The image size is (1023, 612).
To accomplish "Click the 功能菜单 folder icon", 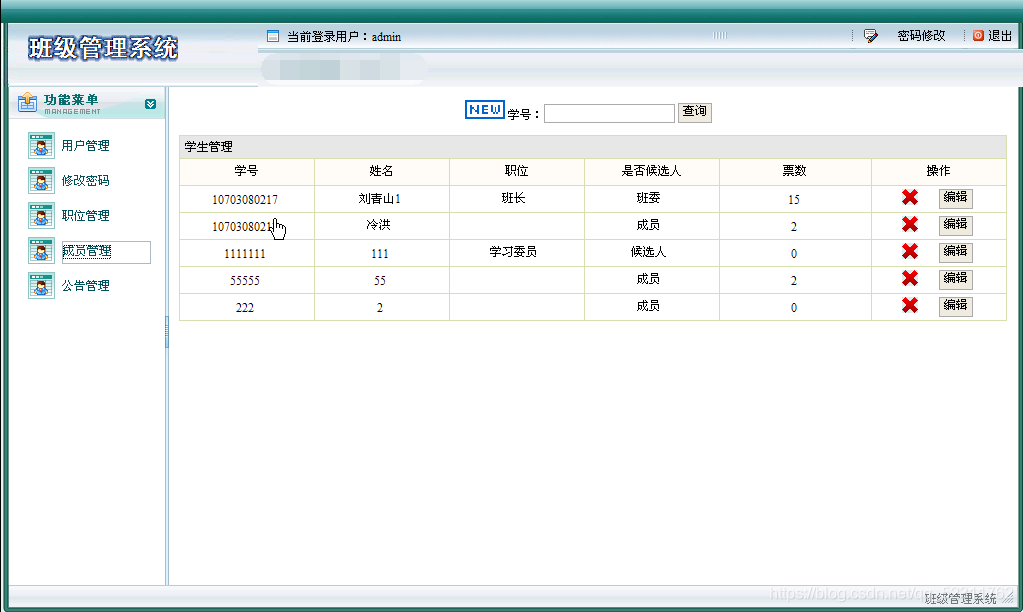I will 24,102.
